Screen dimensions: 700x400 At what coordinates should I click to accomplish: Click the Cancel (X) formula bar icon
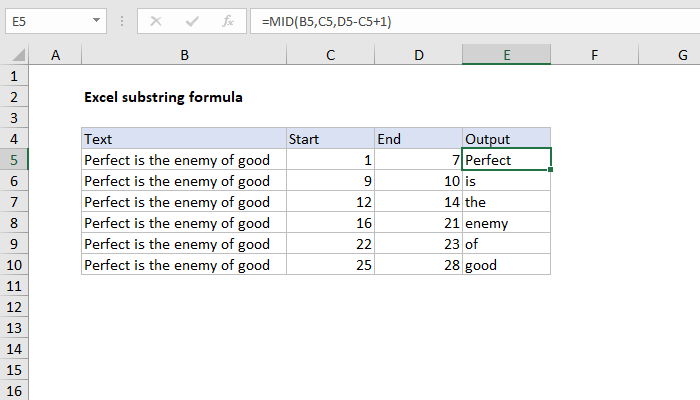[156, 21]
